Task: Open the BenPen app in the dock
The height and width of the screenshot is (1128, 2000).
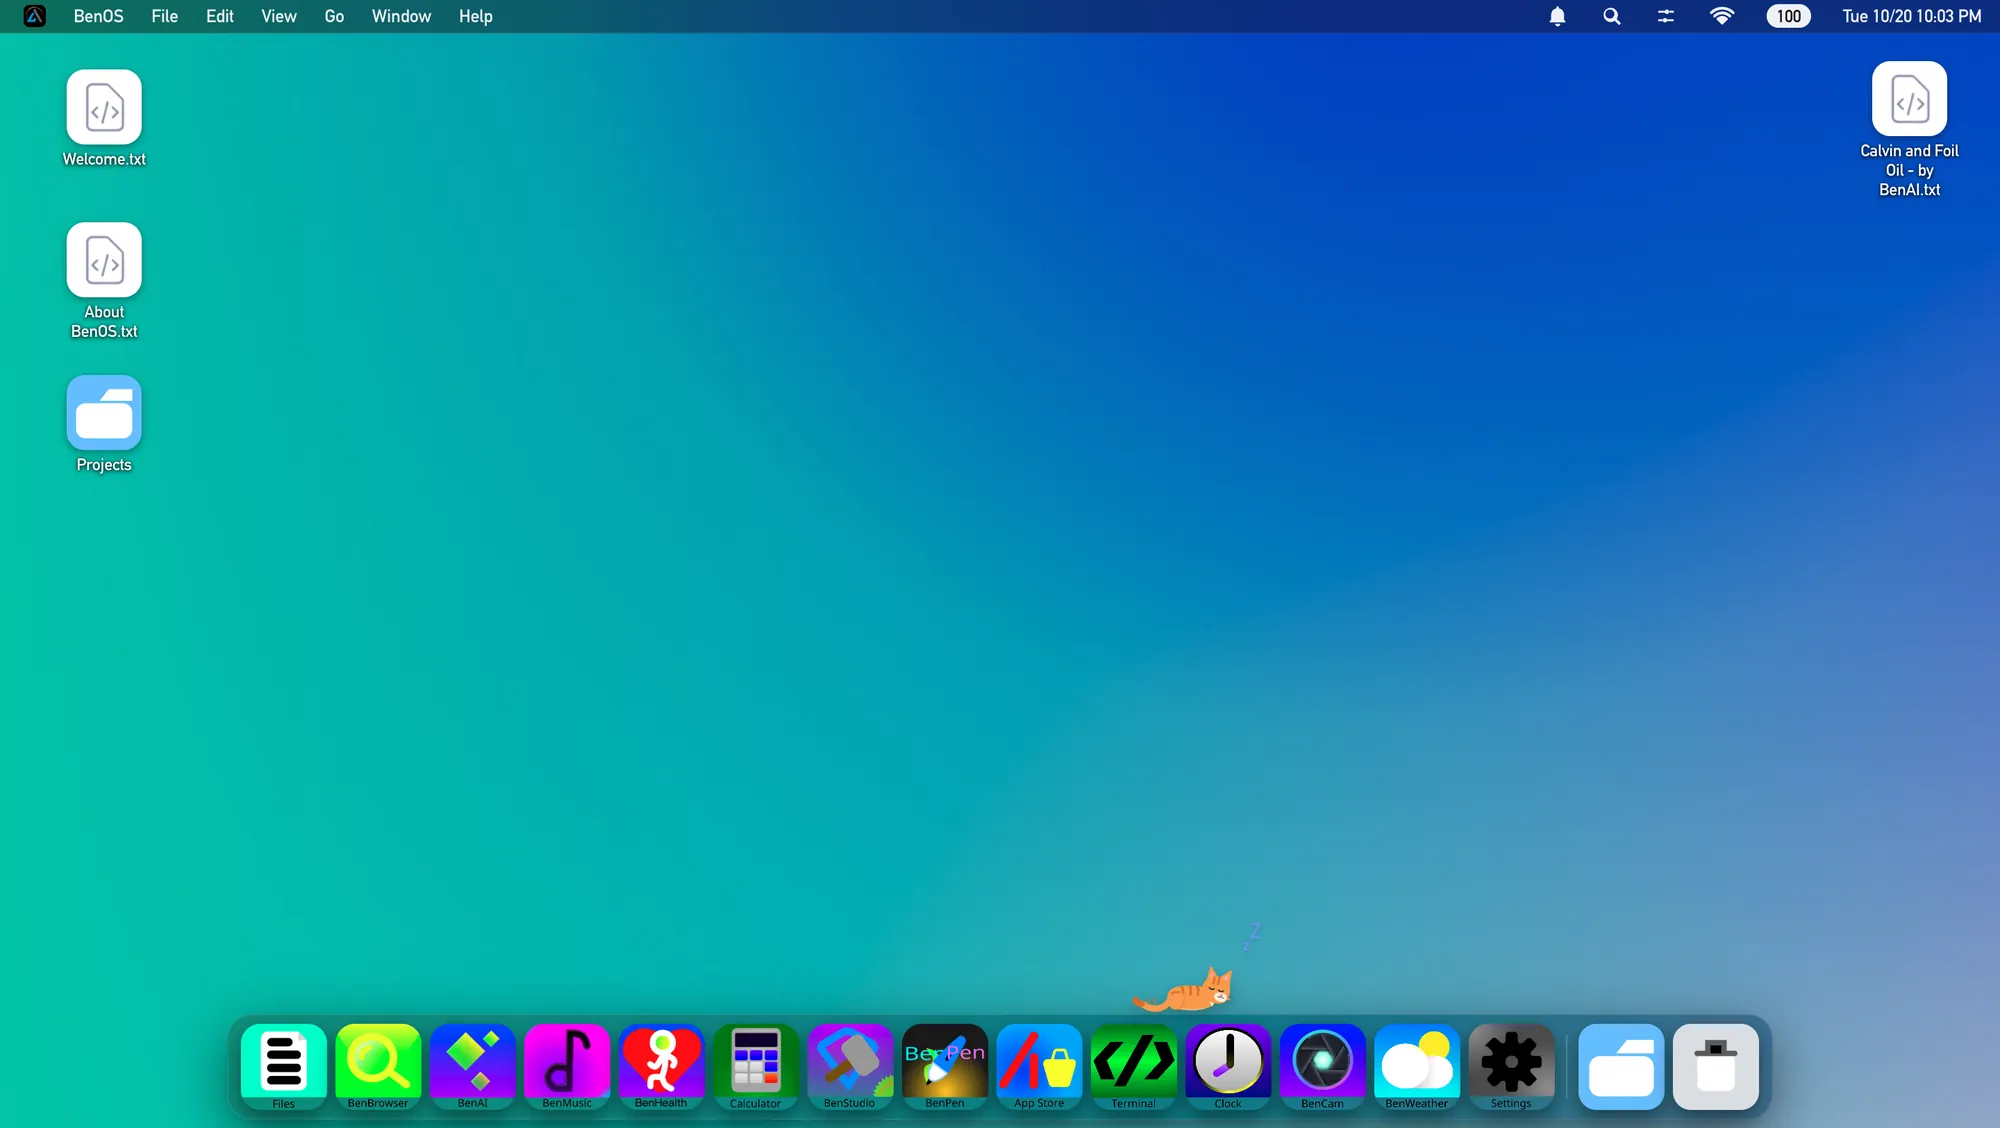Action: coord(944,1065)
